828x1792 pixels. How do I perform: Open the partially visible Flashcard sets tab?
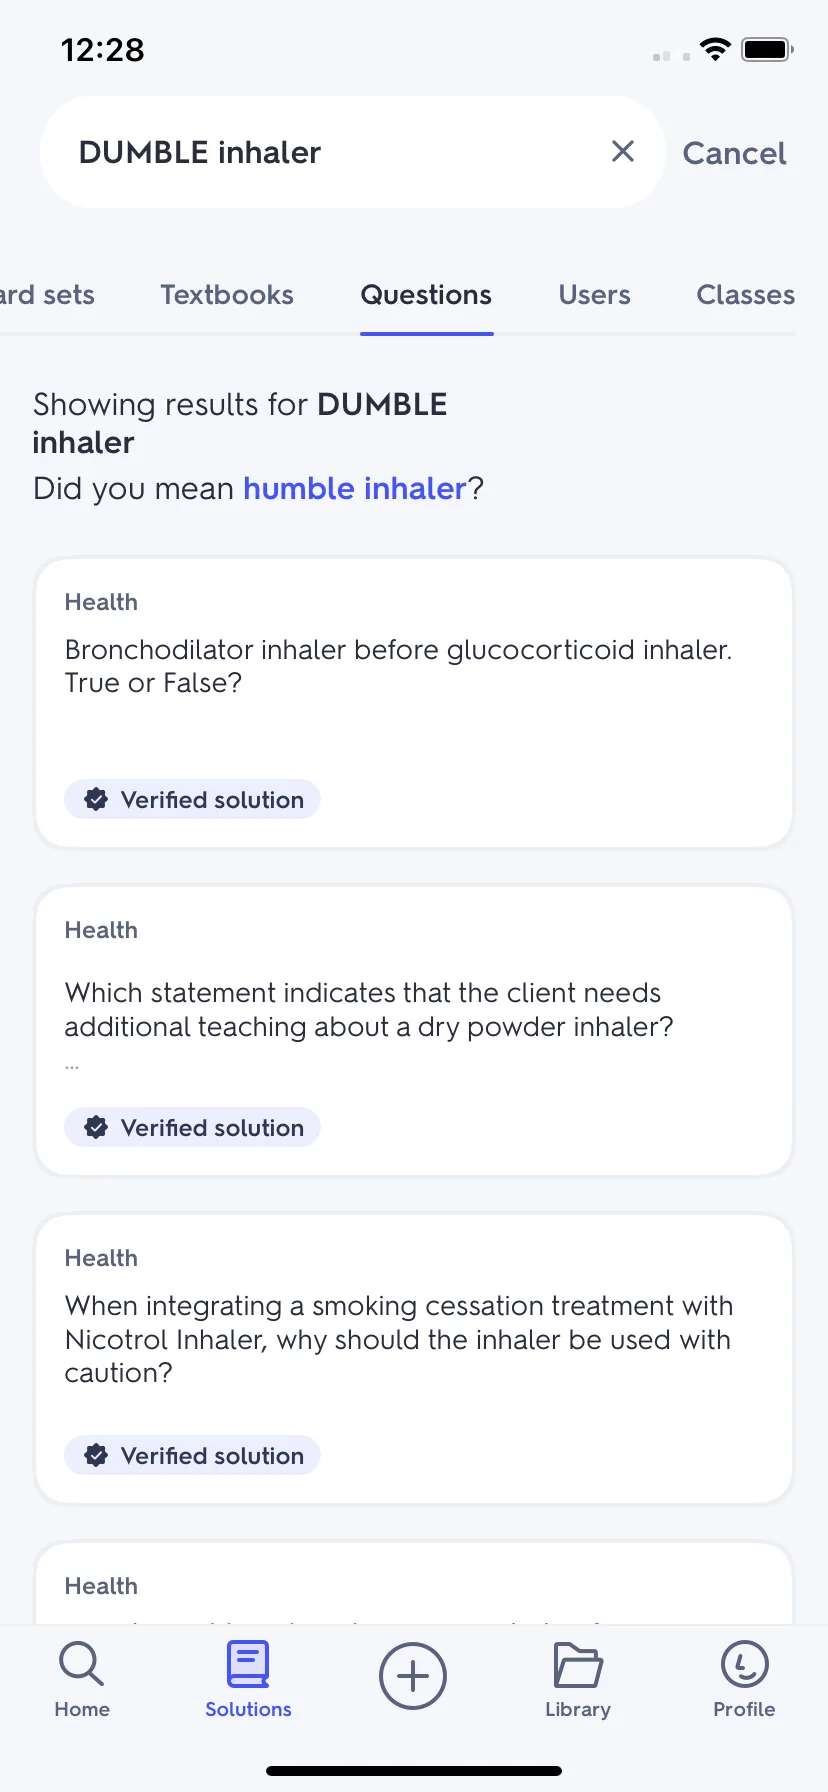(x=47, y=295)
